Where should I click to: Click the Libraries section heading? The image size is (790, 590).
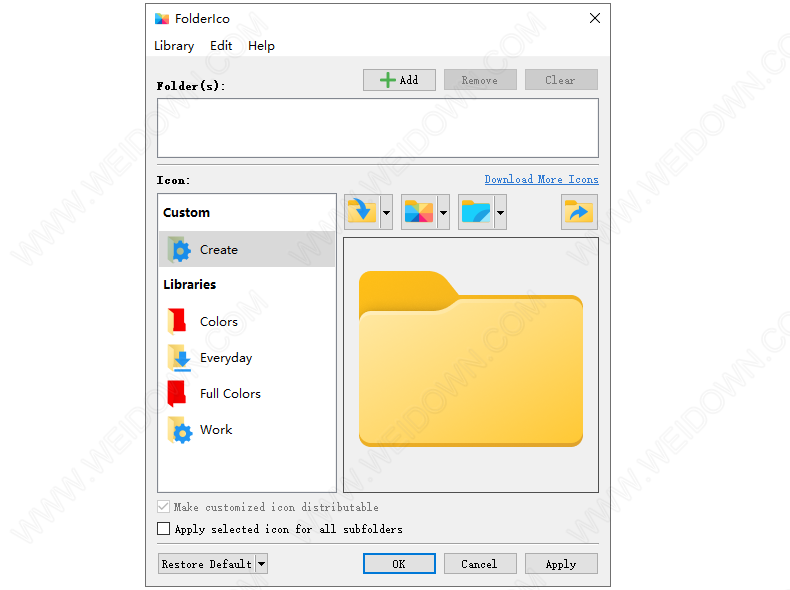click(190, 285)
